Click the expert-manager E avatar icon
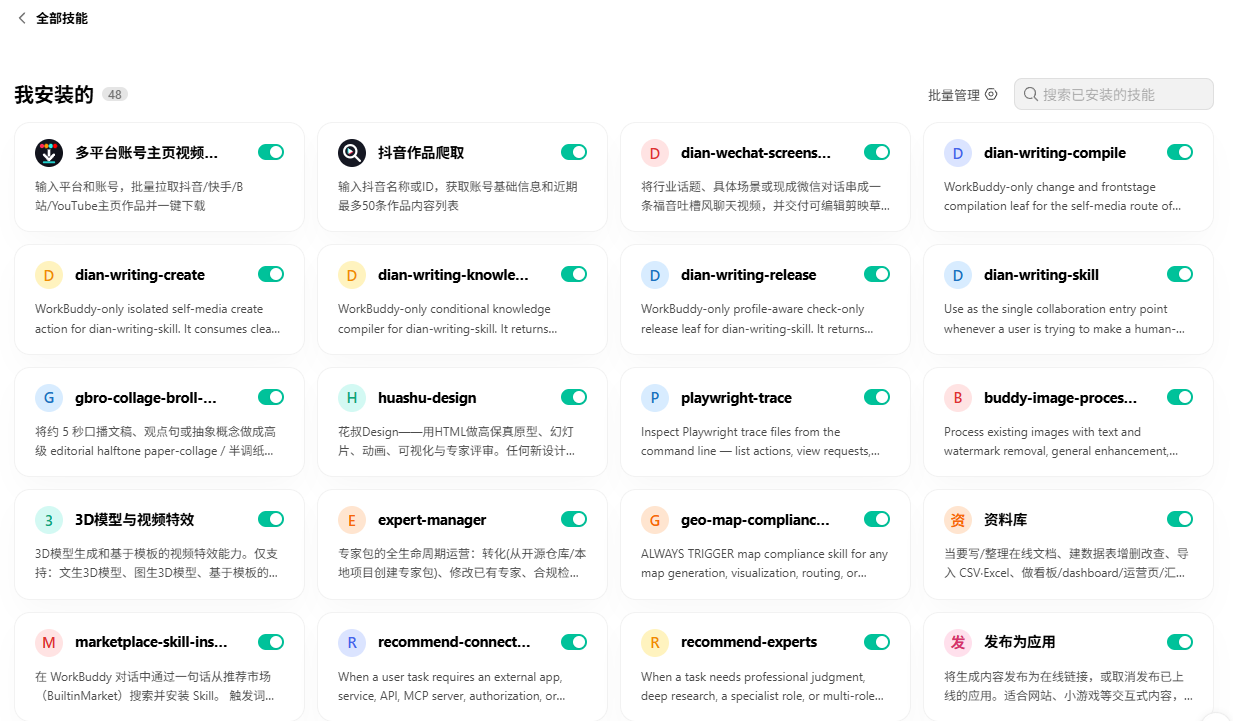This screenshot has height=721, width=1233. coord(352,520)
